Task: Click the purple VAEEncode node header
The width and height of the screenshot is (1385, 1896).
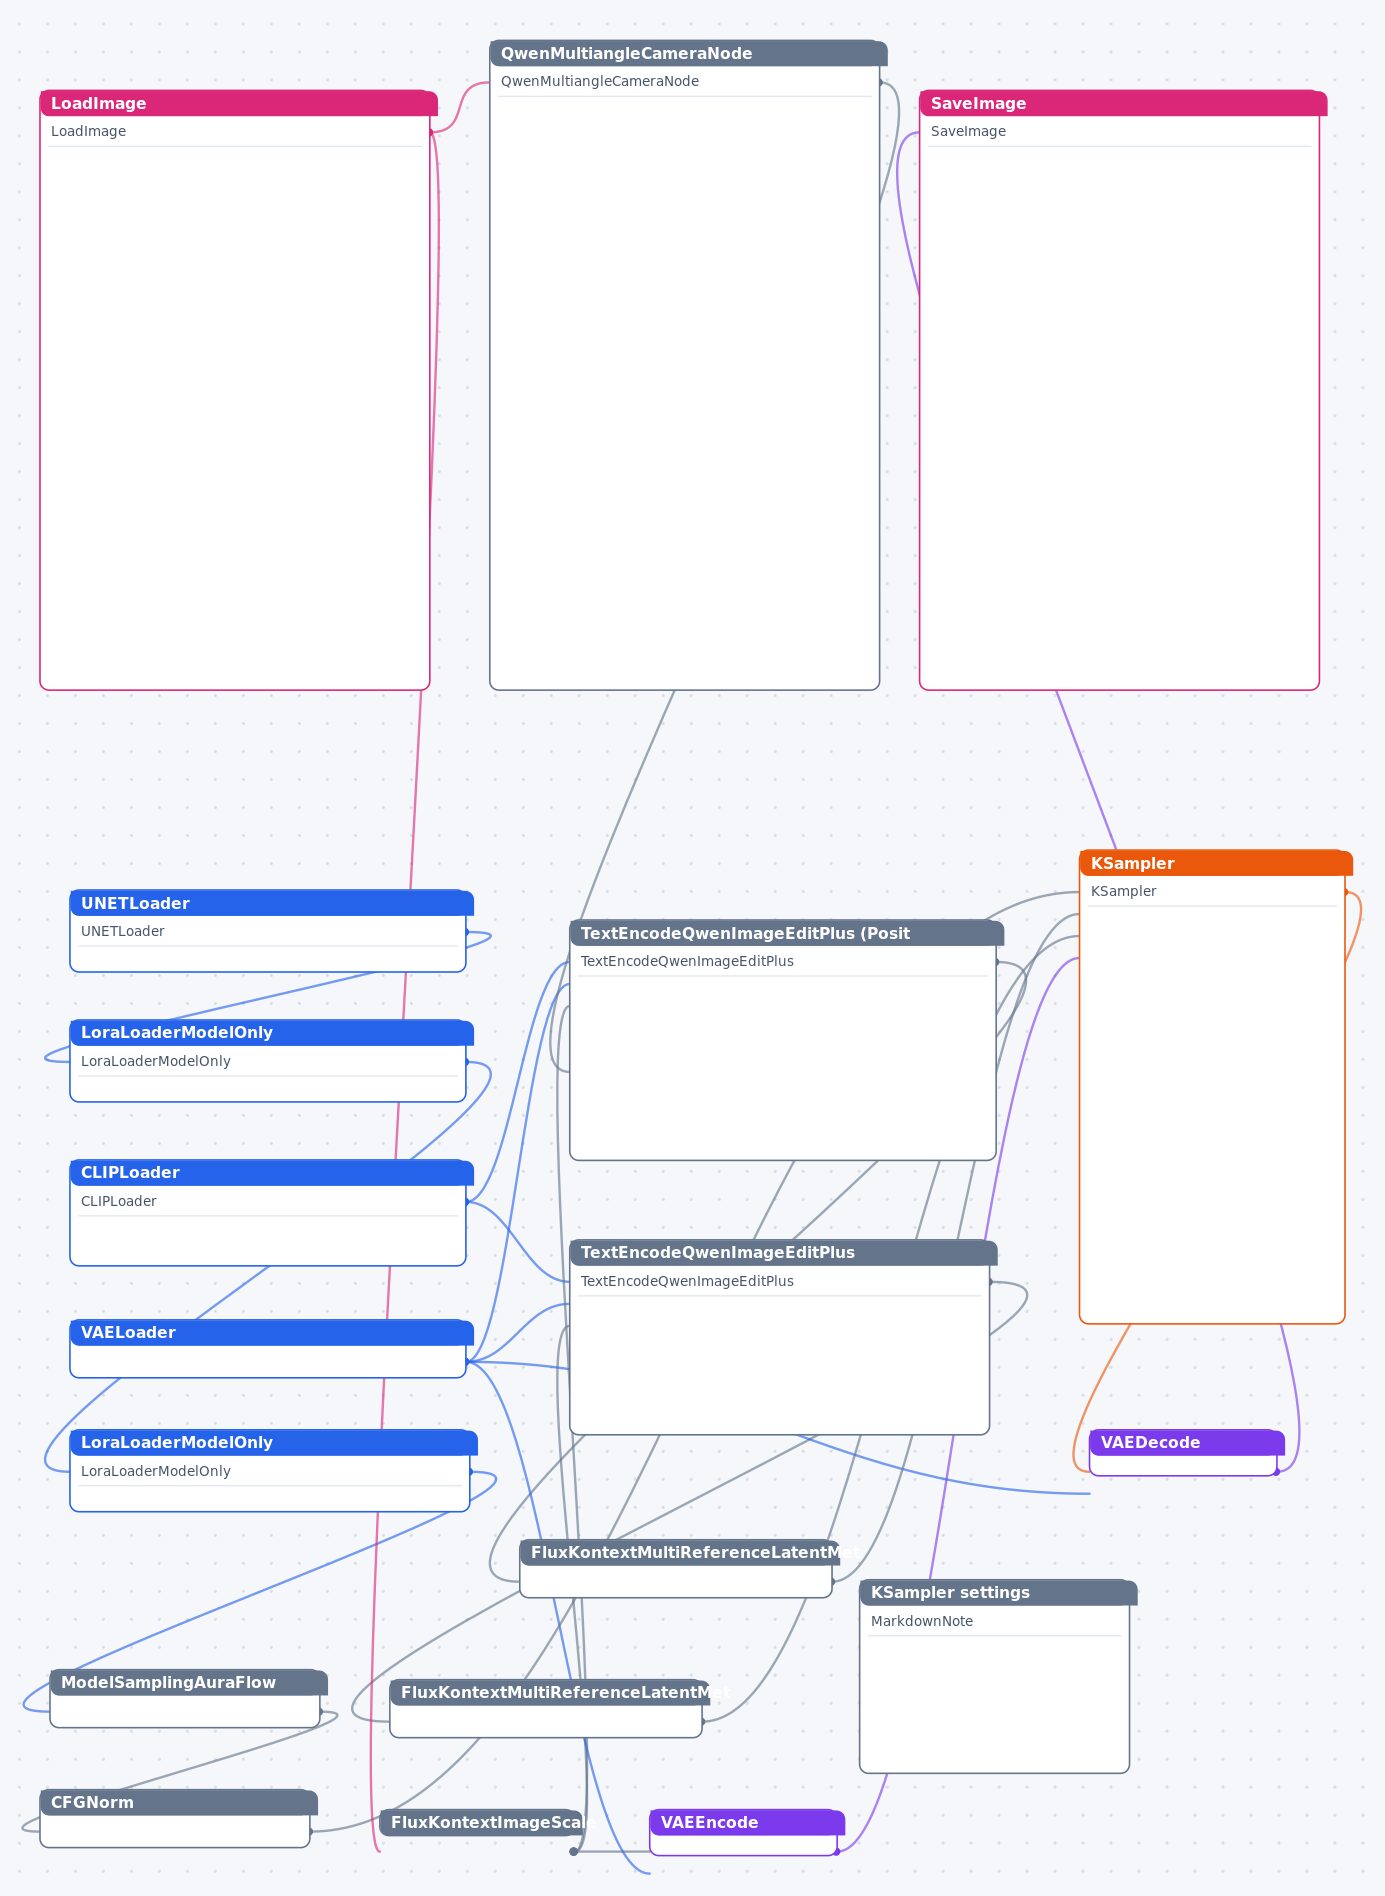Action: click(747, 1823)
